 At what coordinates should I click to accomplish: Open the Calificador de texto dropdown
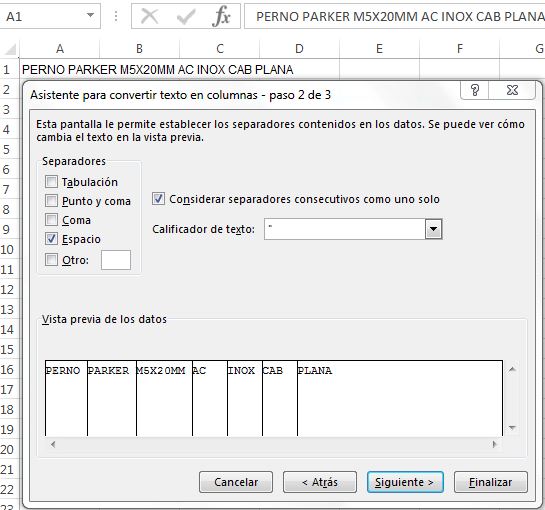[x=433, y=229]
